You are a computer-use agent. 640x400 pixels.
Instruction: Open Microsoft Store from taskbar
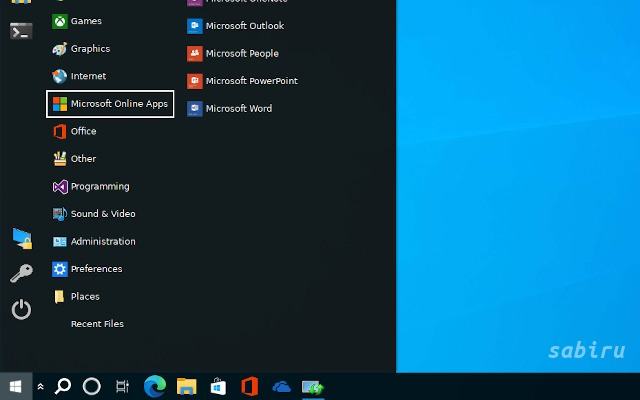click(218, 386)
